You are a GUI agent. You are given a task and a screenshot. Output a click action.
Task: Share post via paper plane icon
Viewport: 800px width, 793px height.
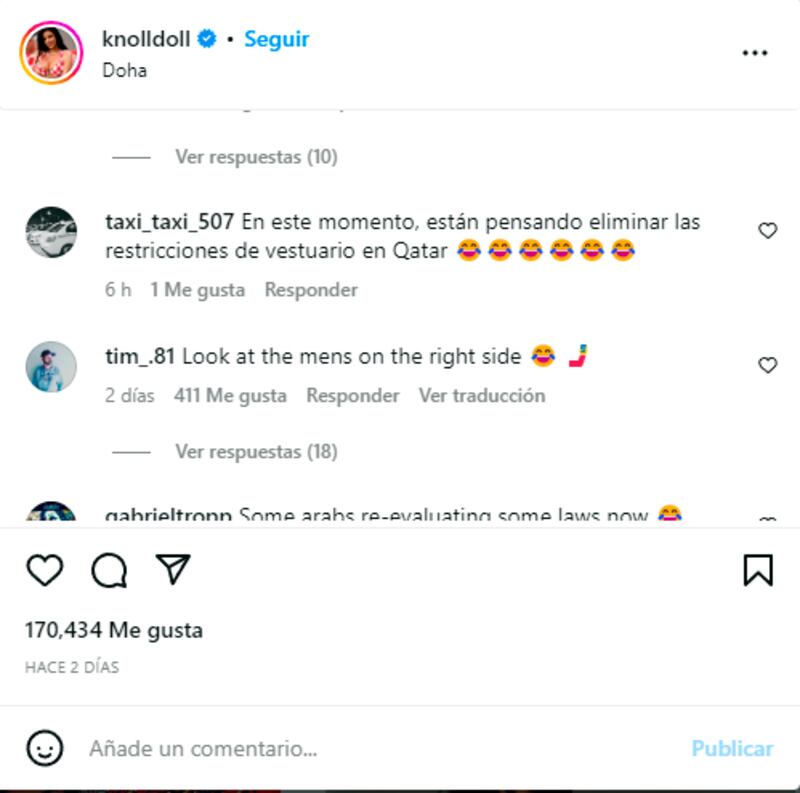coord(173,568)
